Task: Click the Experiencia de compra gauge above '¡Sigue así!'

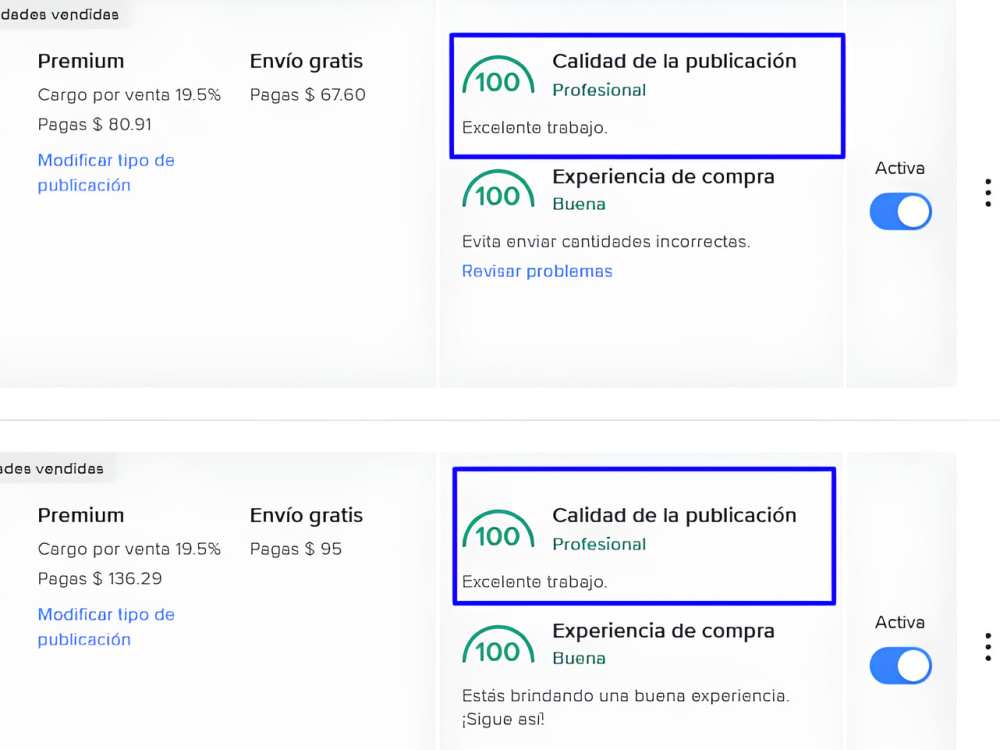Action: [498, 645]
